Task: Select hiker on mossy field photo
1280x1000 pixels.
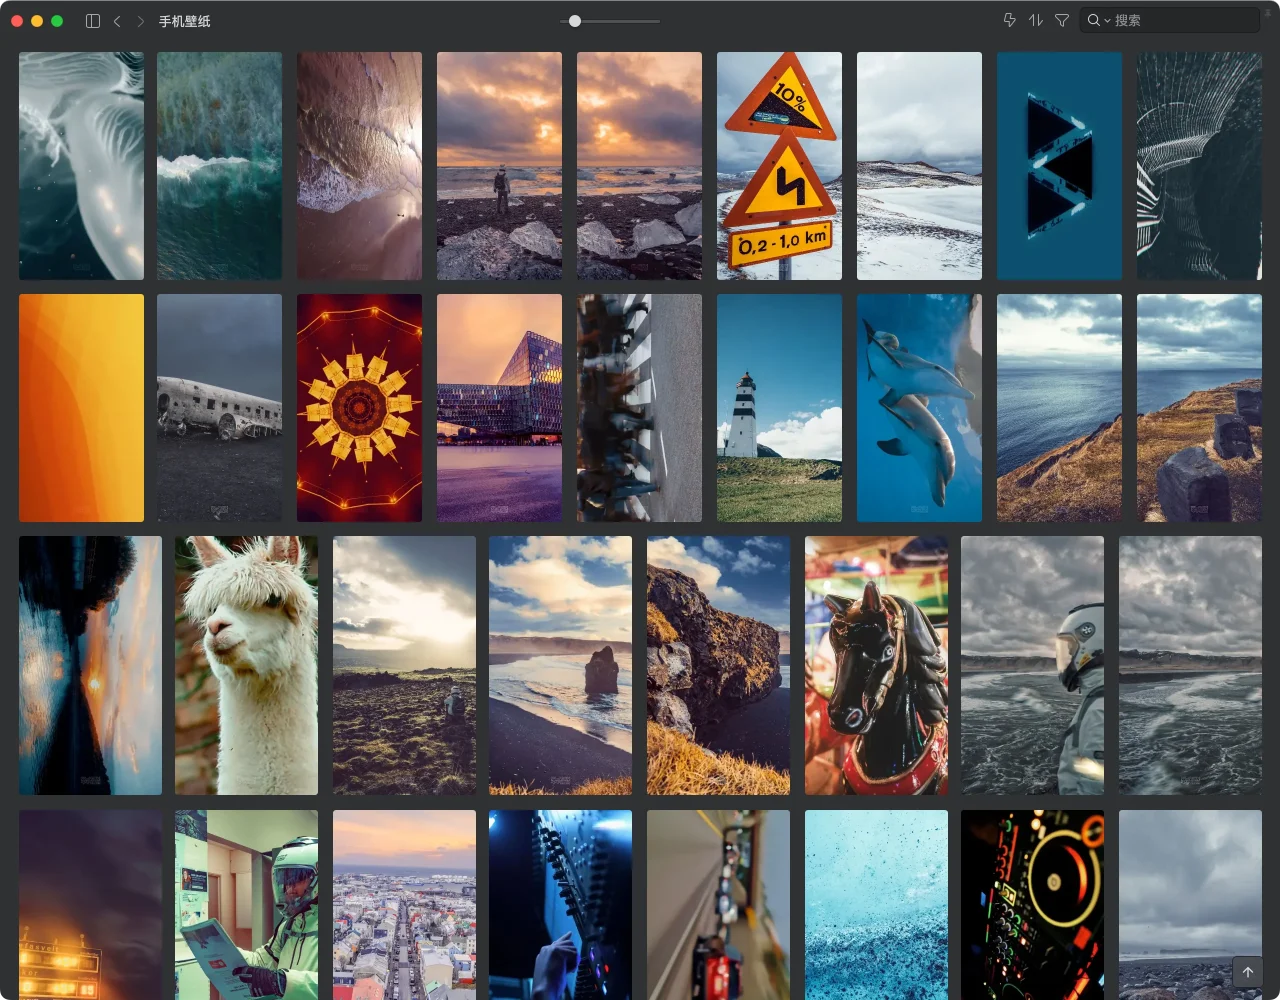Action: [x=404, y=665]
